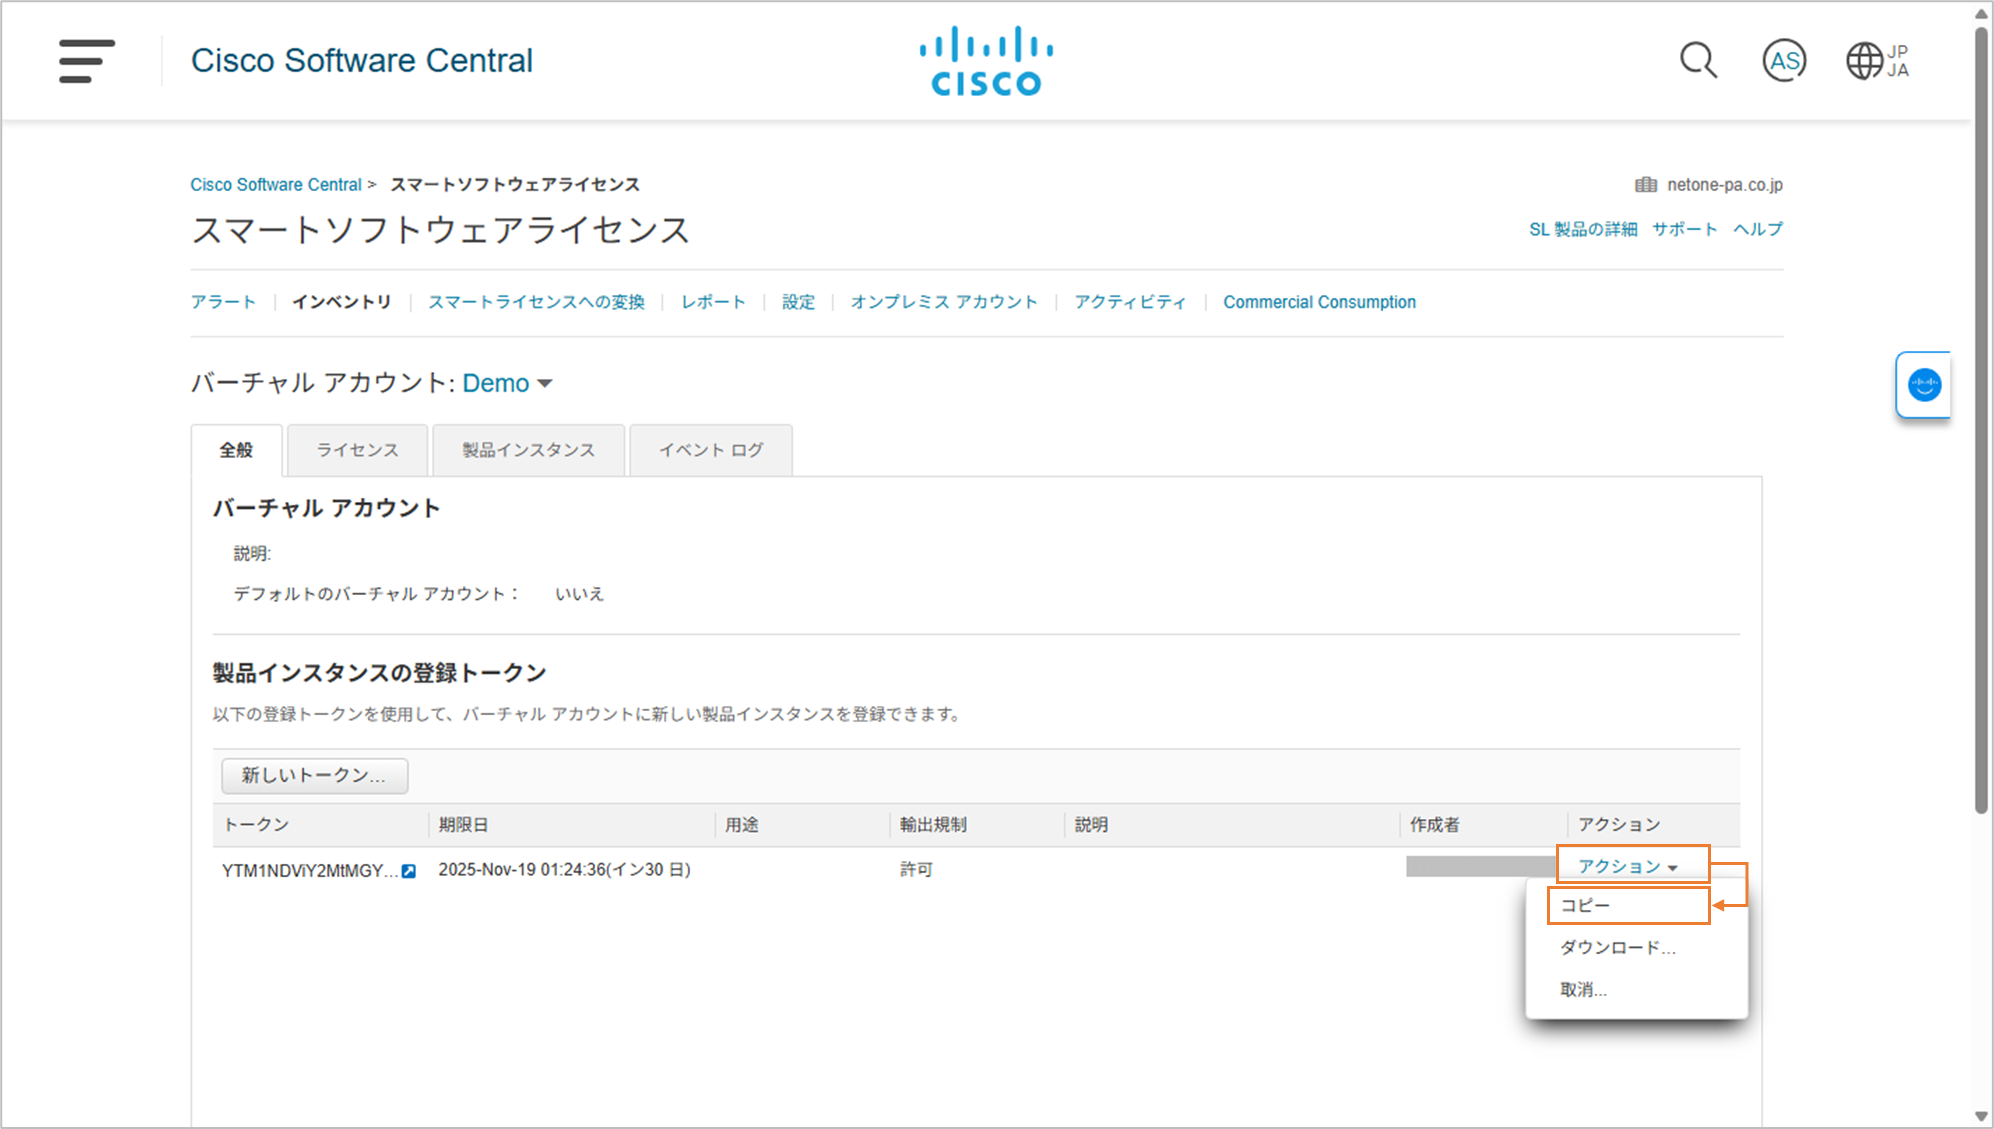The image size is (1994, 1129).
Task: Open the Commercial Consumption link
Action: pyautogui.click(x=1319, y=302)
